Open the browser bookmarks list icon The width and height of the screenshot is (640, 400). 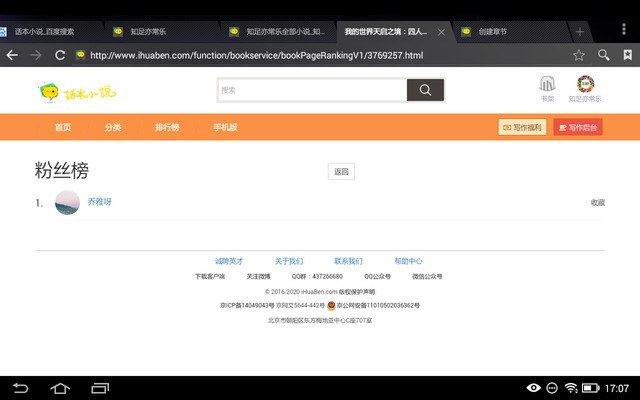(627, 55)
